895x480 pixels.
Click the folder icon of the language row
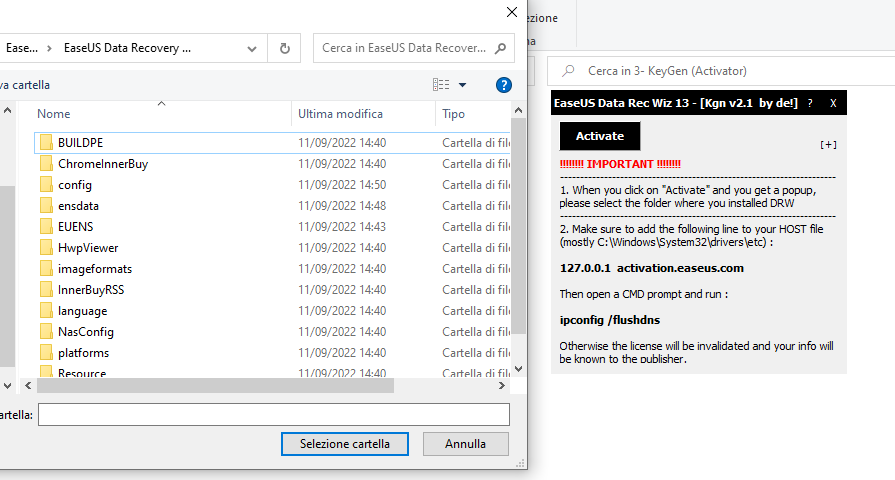[x=46, y=311]
